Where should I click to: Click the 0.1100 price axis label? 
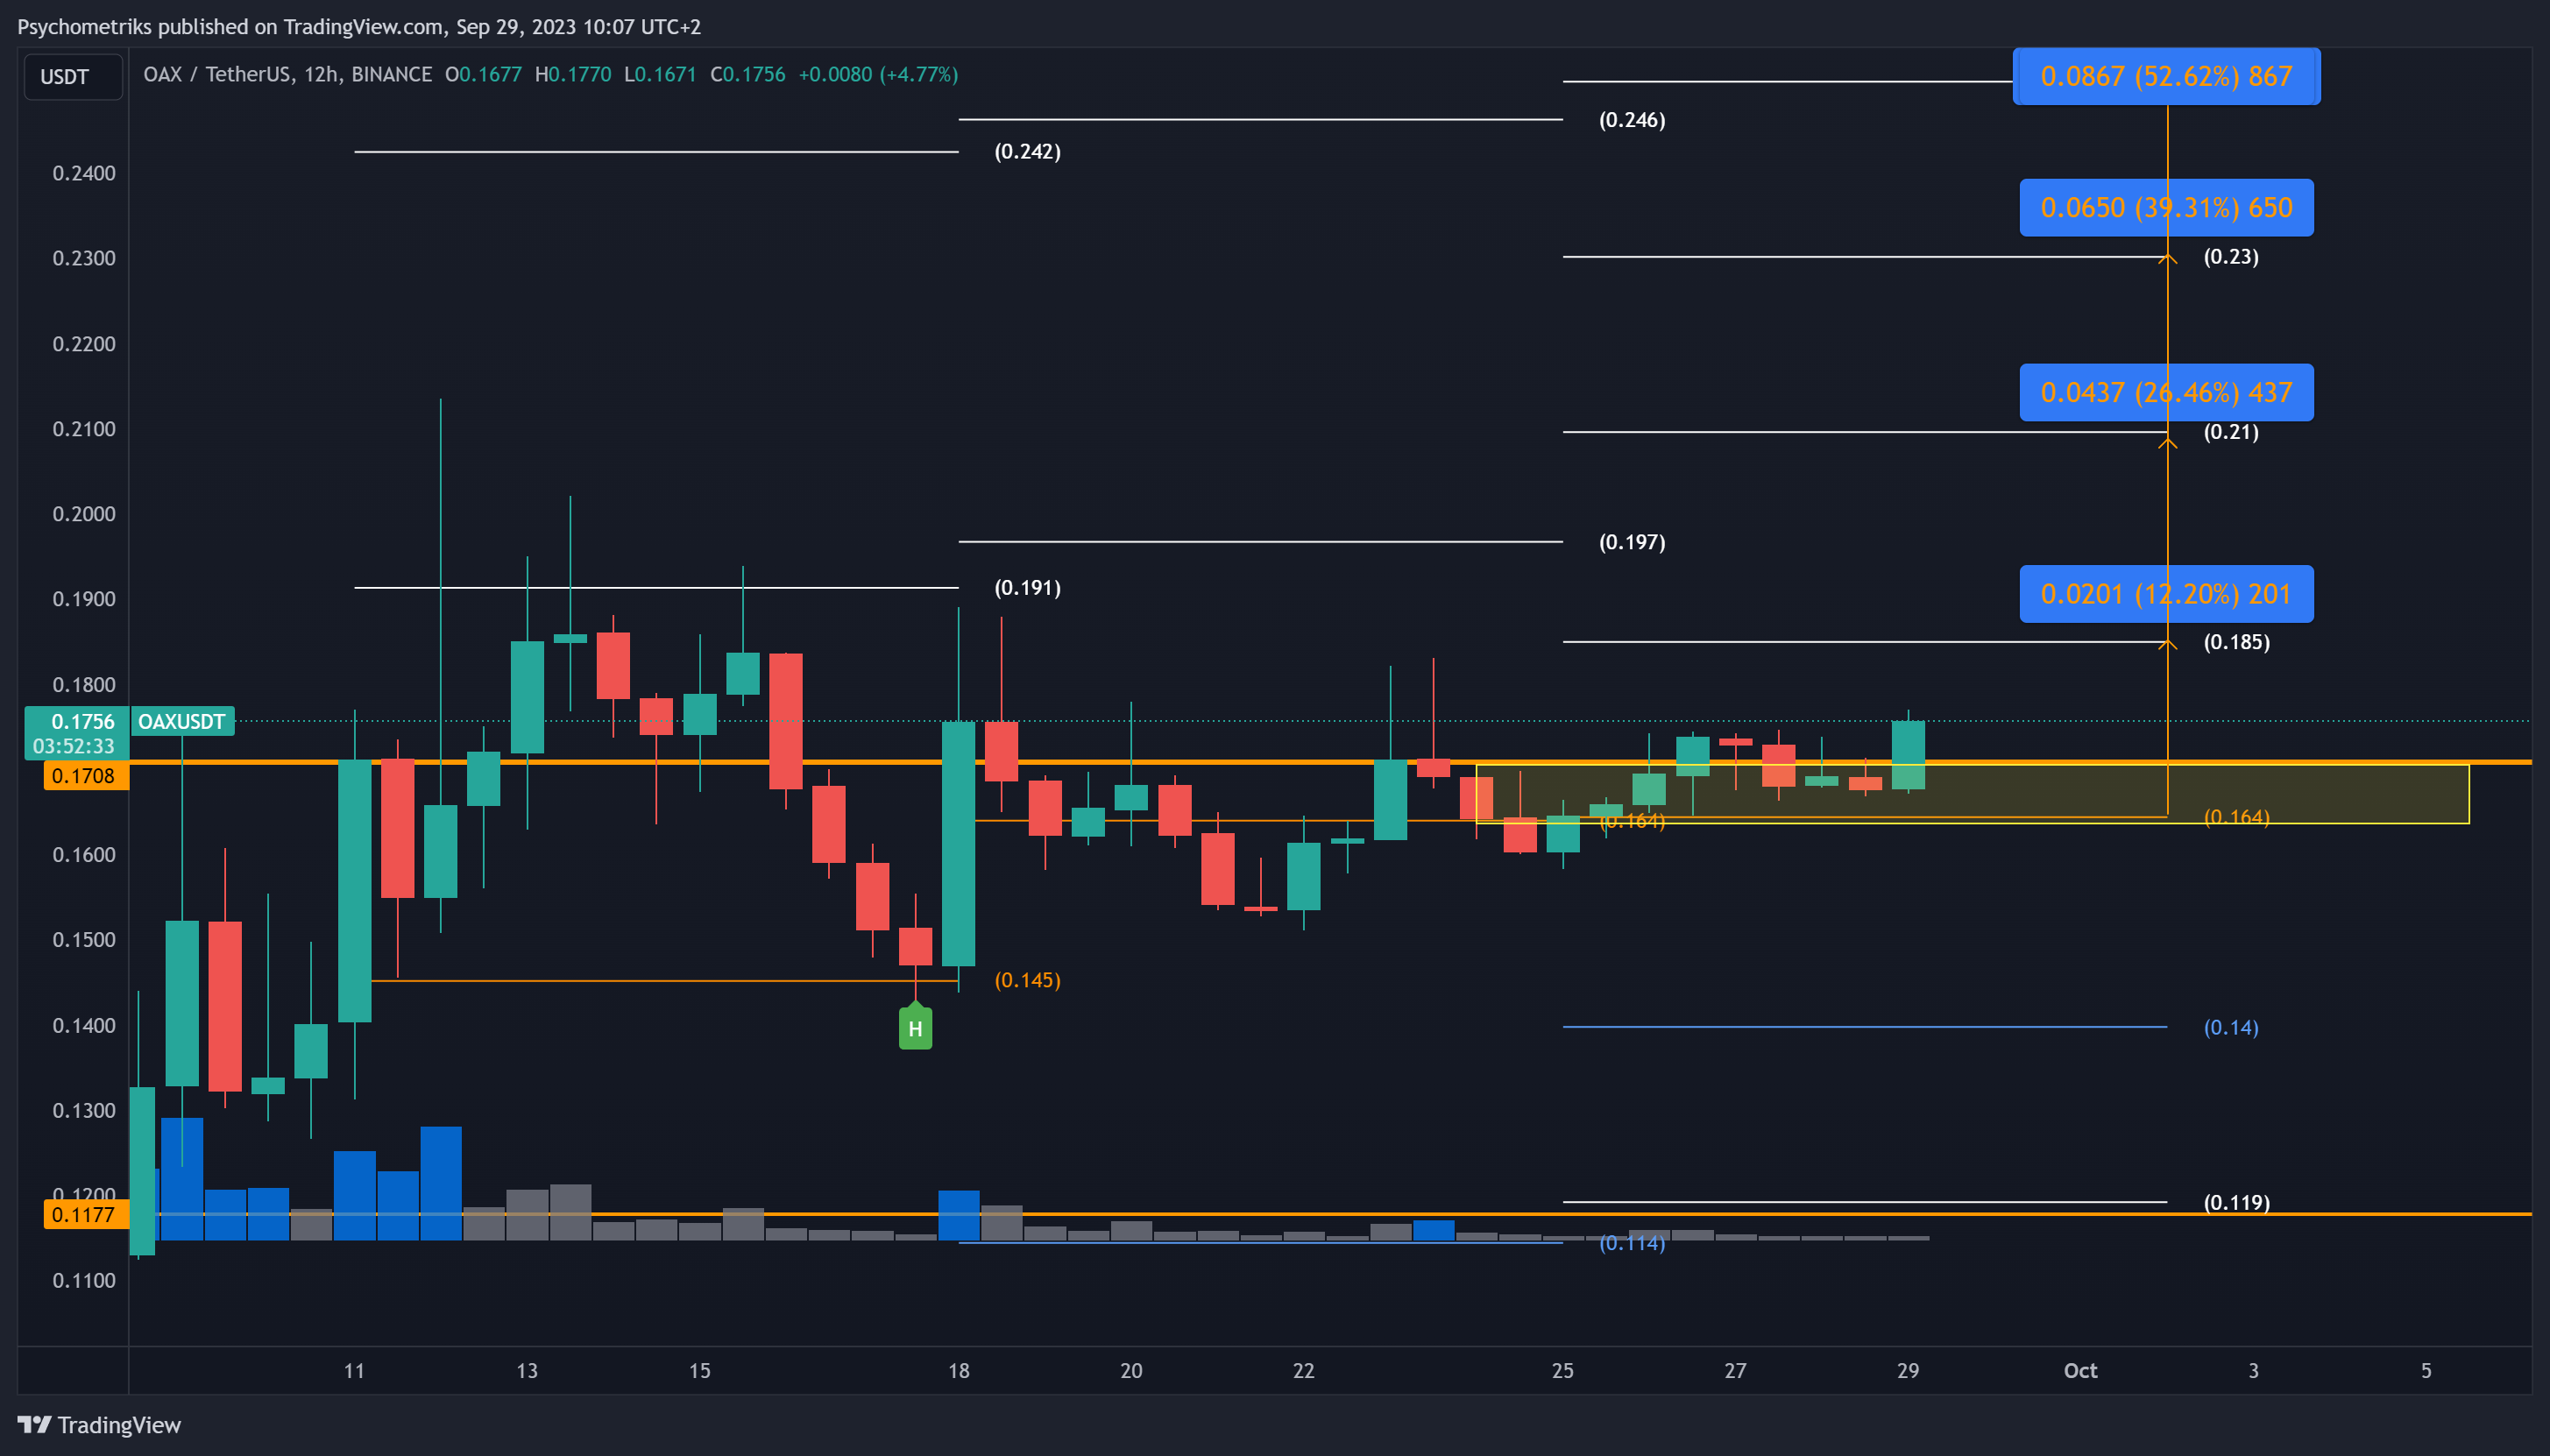click(x=84, y=1281)
